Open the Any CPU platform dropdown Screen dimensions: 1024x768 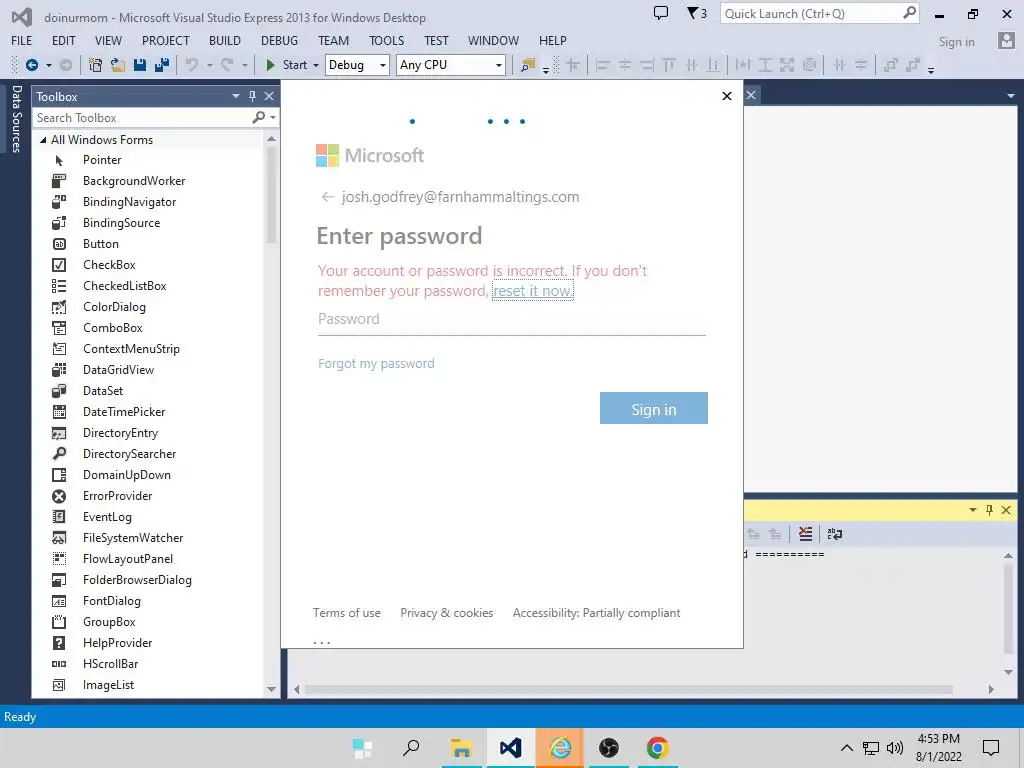click(x=451, y=65)
